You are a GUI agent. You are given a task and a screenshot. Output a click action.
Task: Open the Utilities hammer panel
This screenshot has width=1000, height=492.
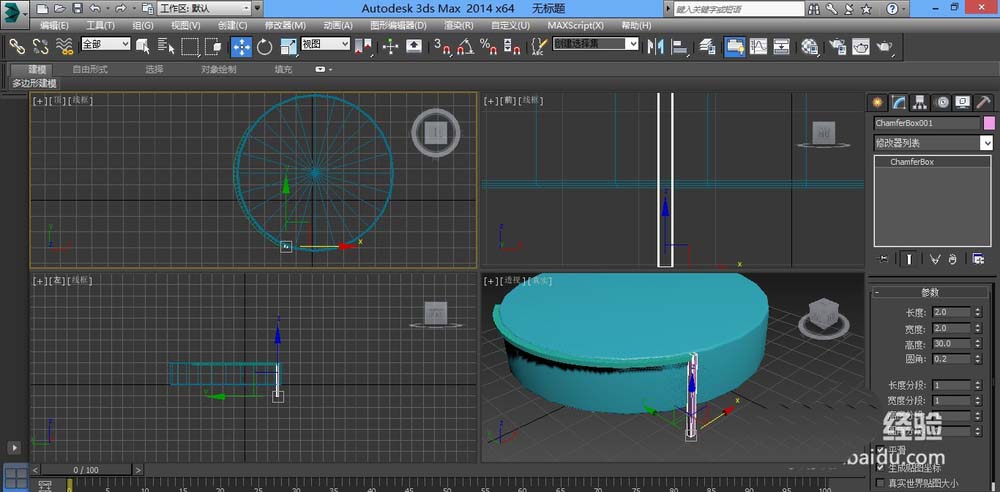click(983, 102)
